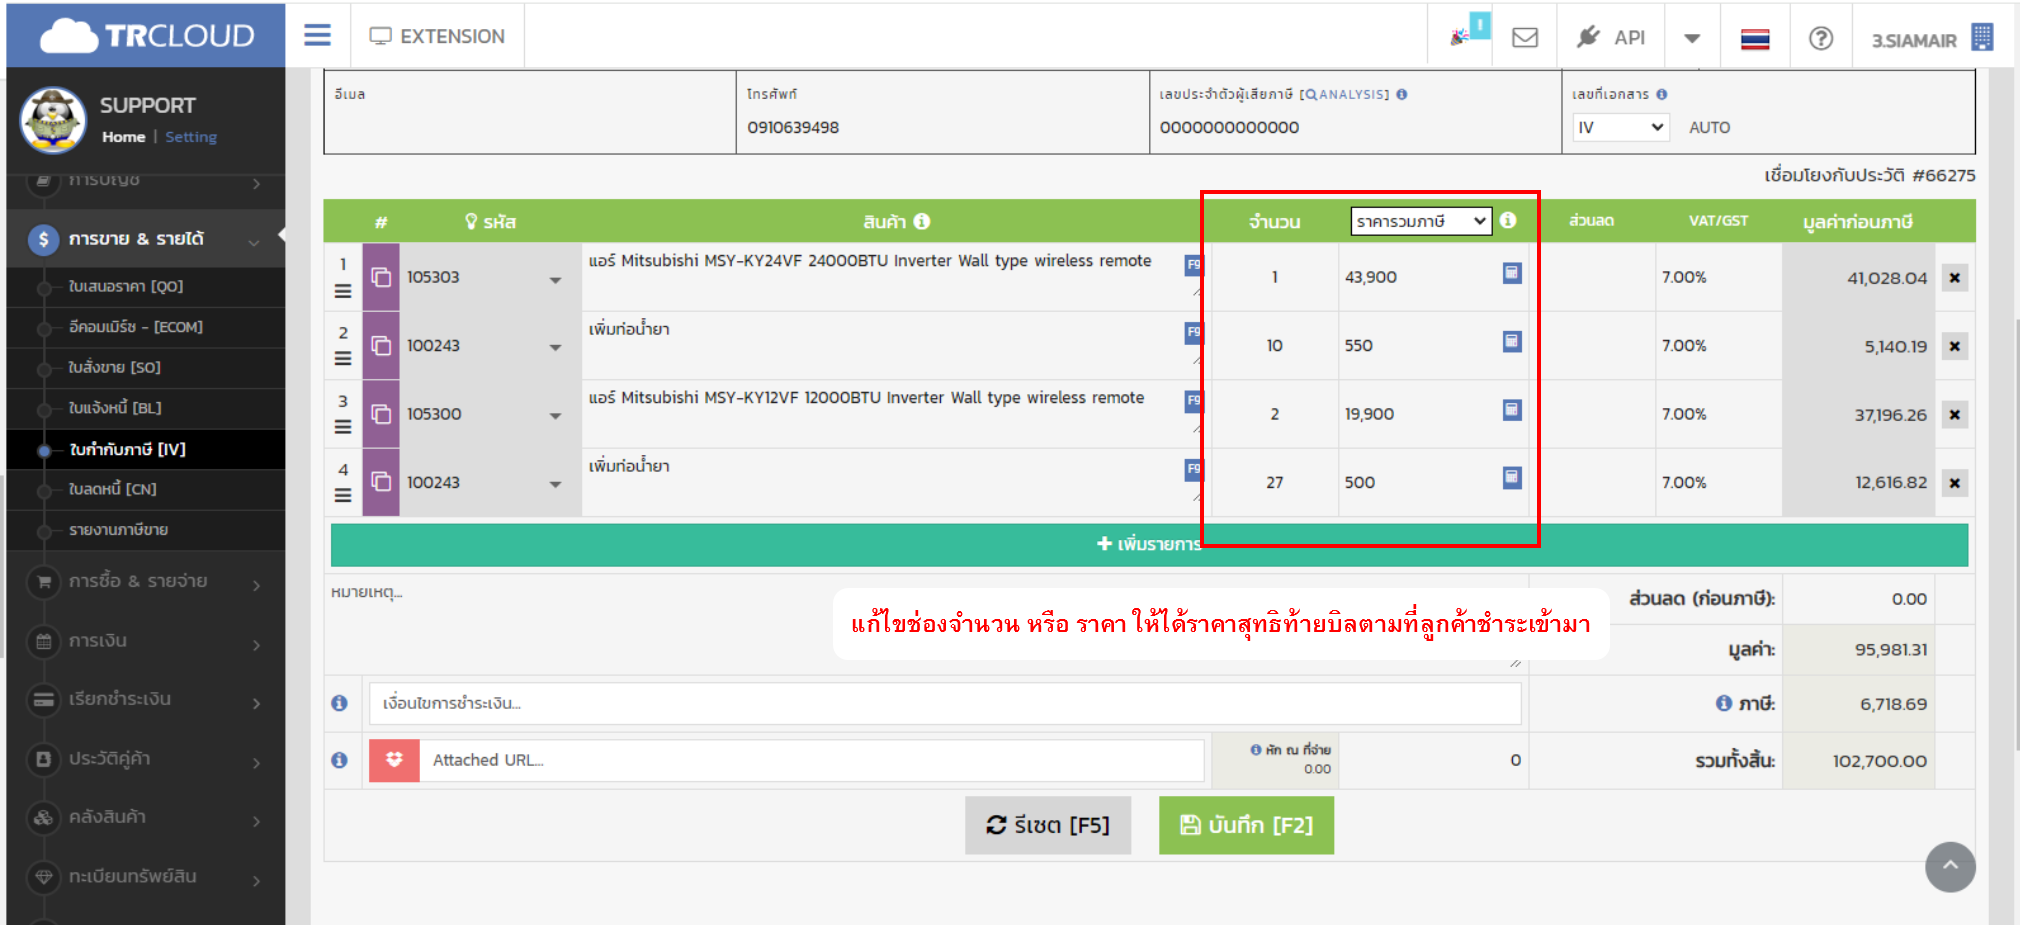
Task: Open the 3.SIAMAIR company menu
Action: (1932, 38)
